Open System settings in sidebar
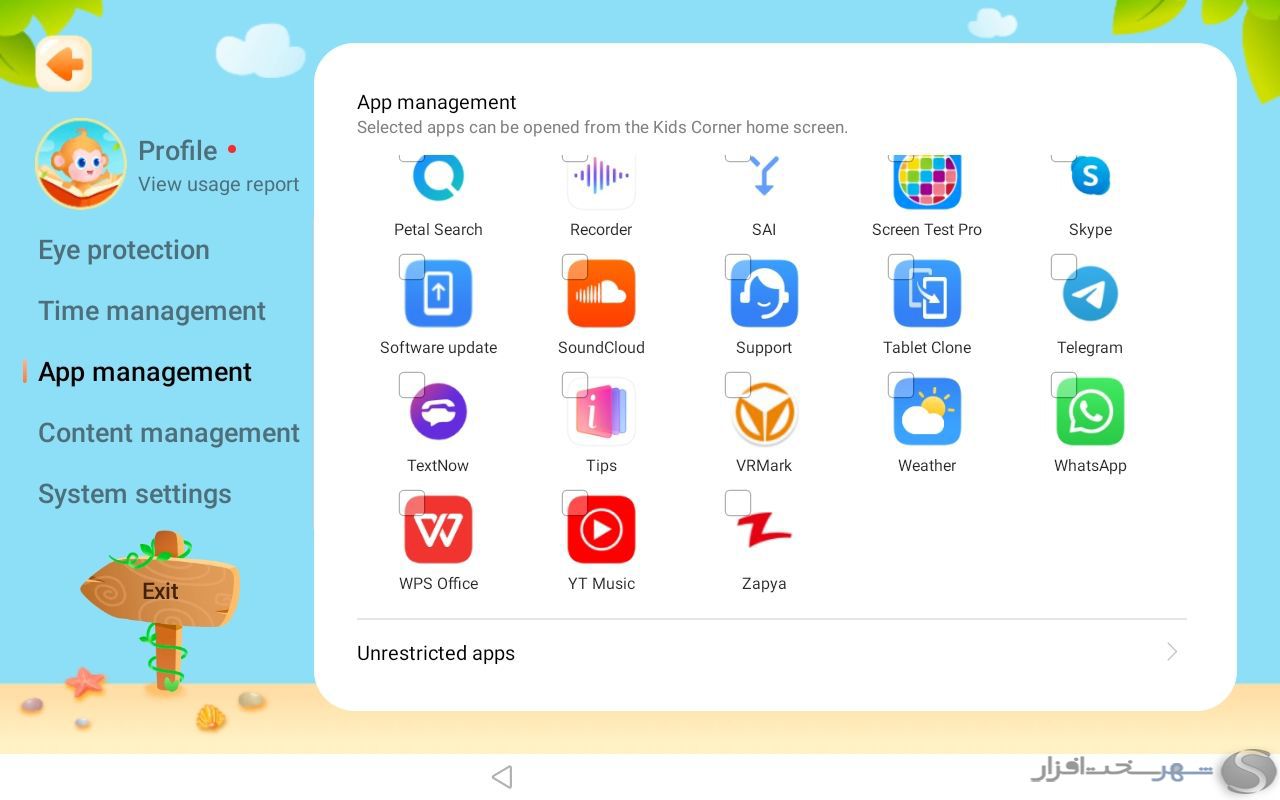This screenshot has height=800, width=1280. (x=135, y=494)
